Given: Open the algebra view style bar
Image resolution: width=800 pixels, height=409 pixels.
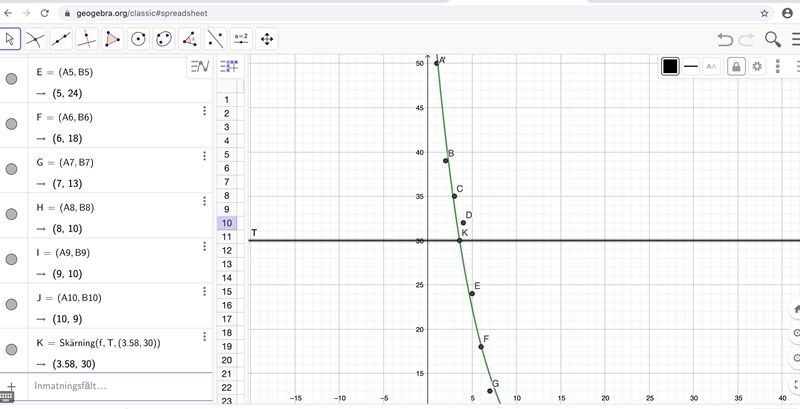Looking at the screenshot, I should coord(199,67).
